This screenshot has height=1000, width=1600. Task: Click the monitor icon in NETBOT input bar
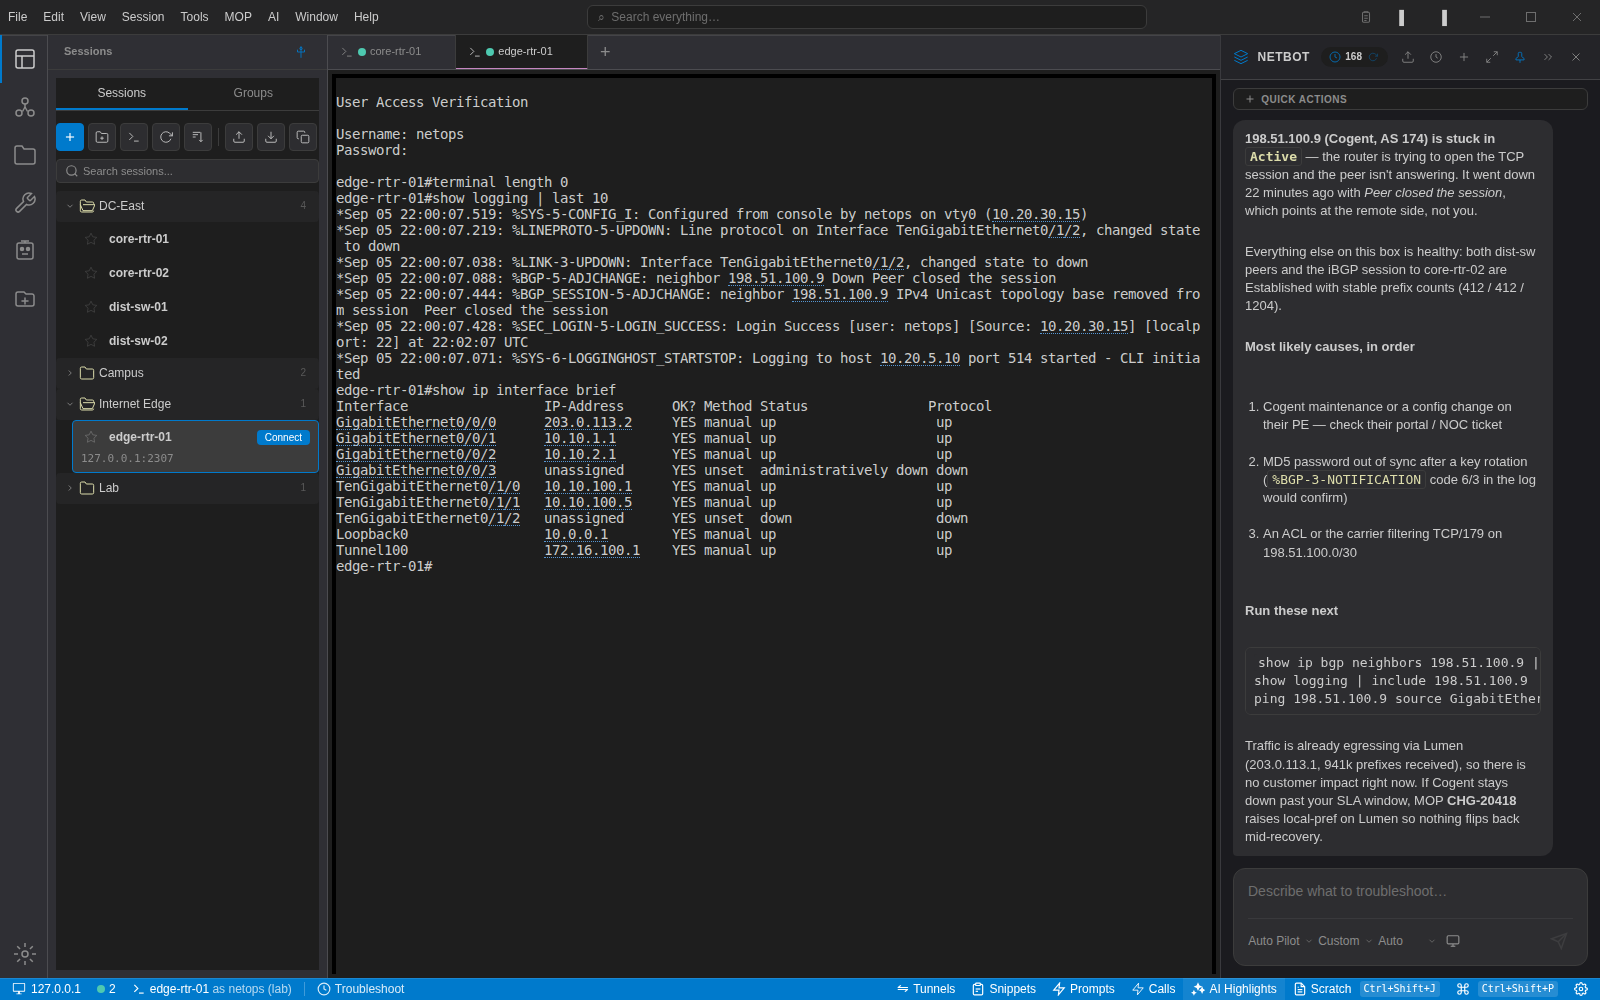(1453, 941)
